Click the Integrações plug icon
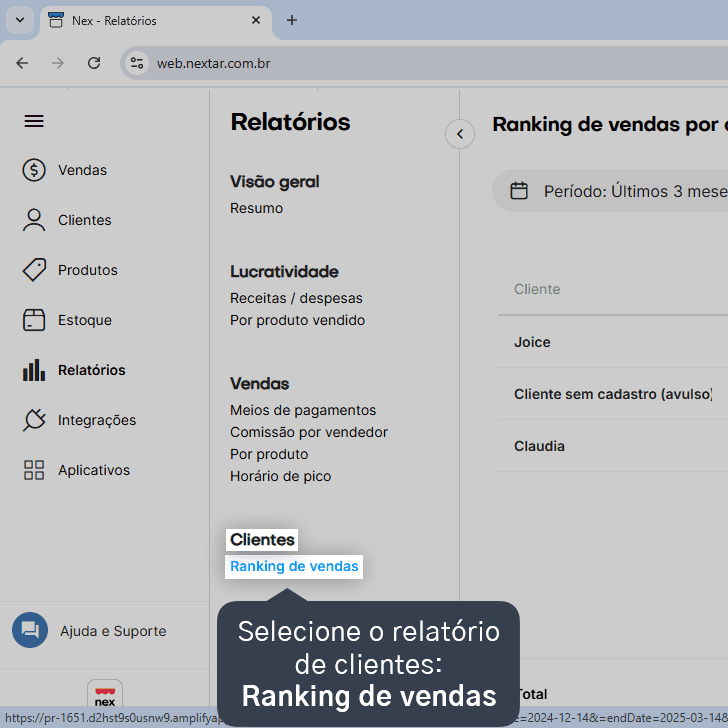728x728 pixels. [x=34, y=420]
